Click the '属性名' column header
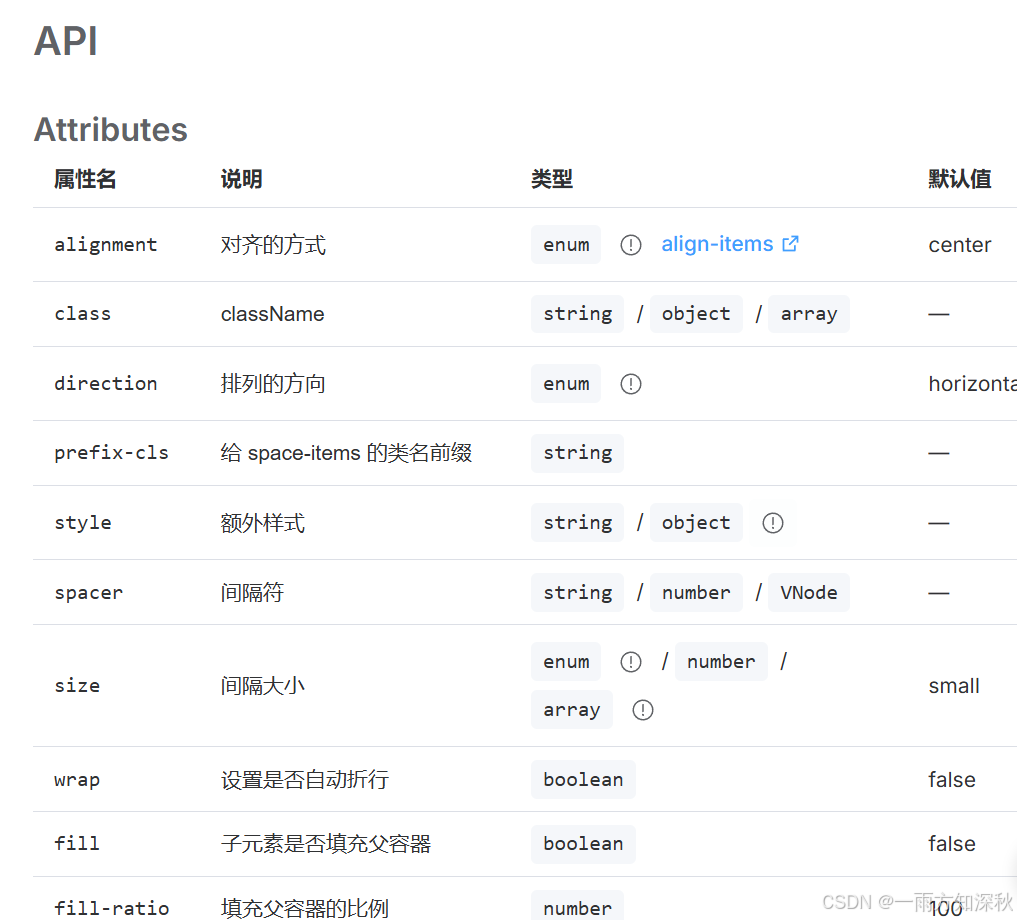The height and width of the screenshot is (920, 1017). click(85, 179)
